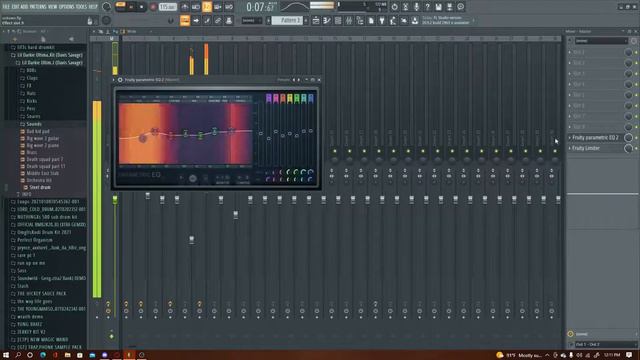Screen dimensions: 640x360
Task: Toggle the Fruity Limiter slot enable knob
Action: [x=628, y=148]
